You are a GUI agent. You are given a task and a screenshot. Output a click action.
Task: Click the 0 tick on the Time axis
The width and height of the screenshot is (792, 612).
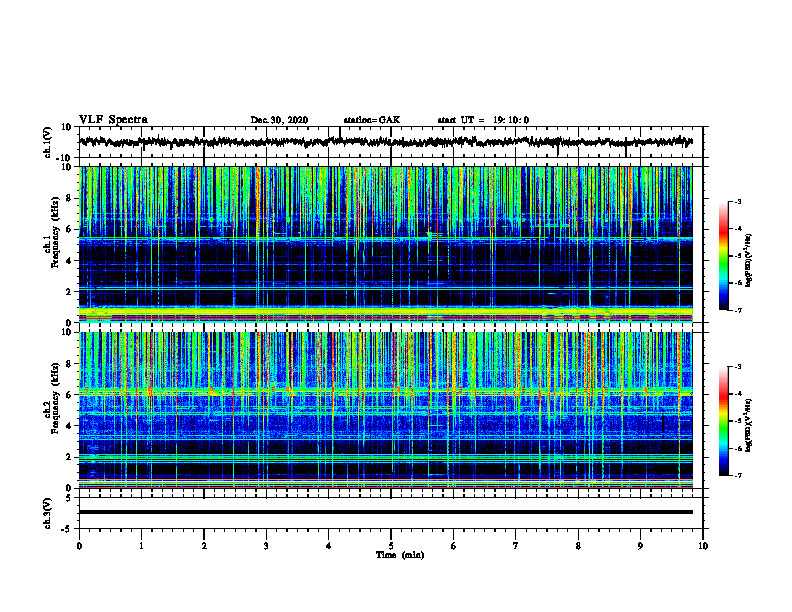pos(79,546)
